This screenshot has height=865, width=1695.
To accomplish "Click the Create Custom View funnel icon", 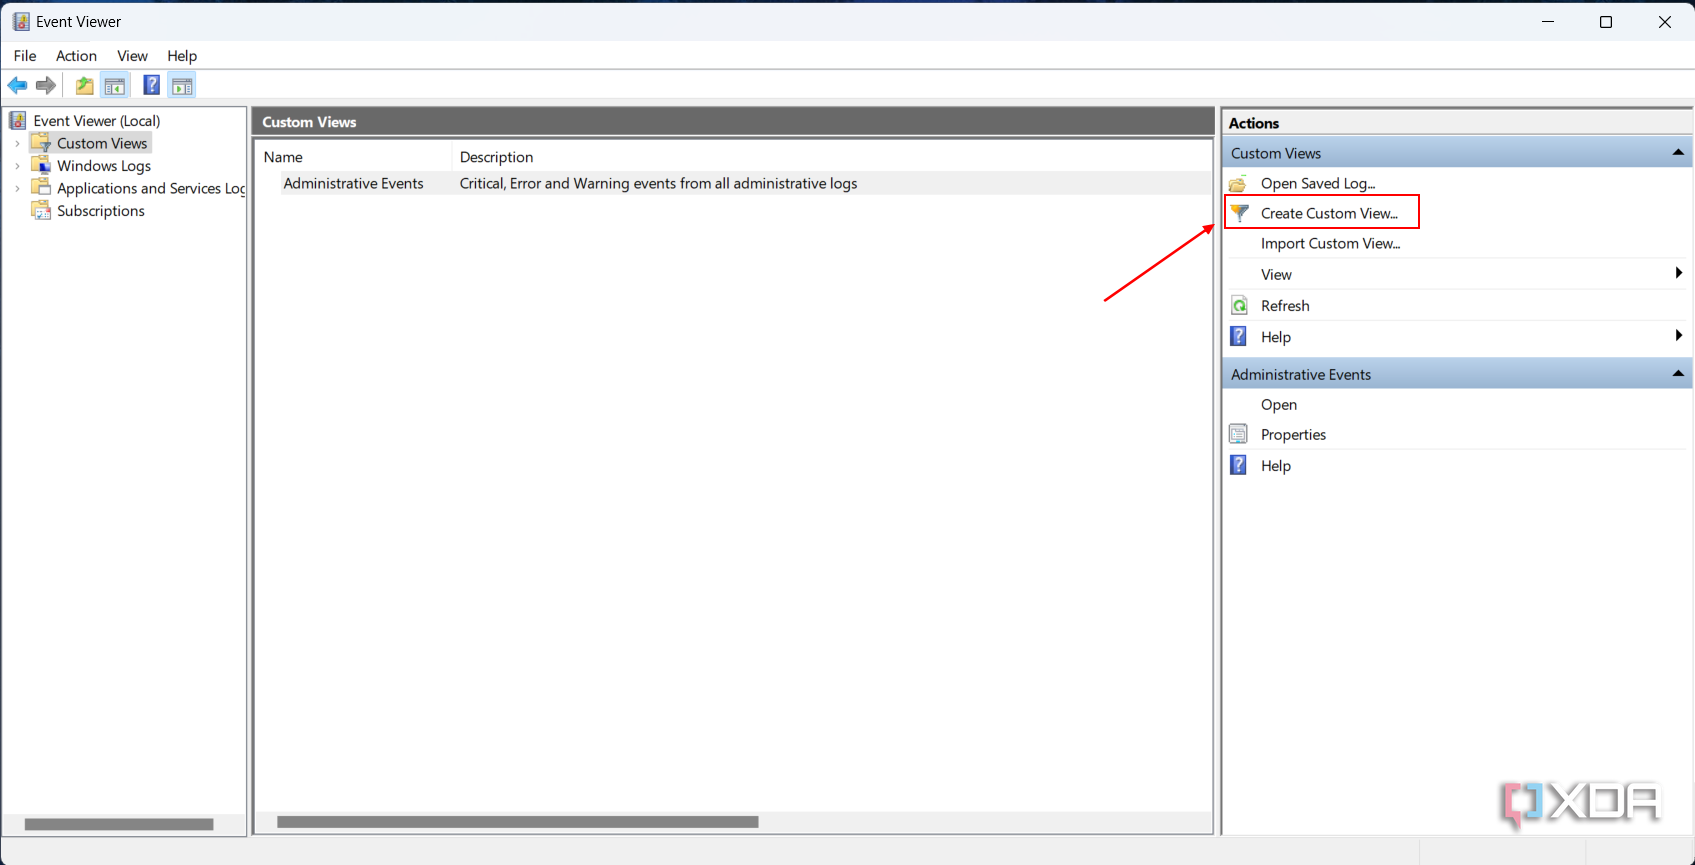I will 1239,213.
